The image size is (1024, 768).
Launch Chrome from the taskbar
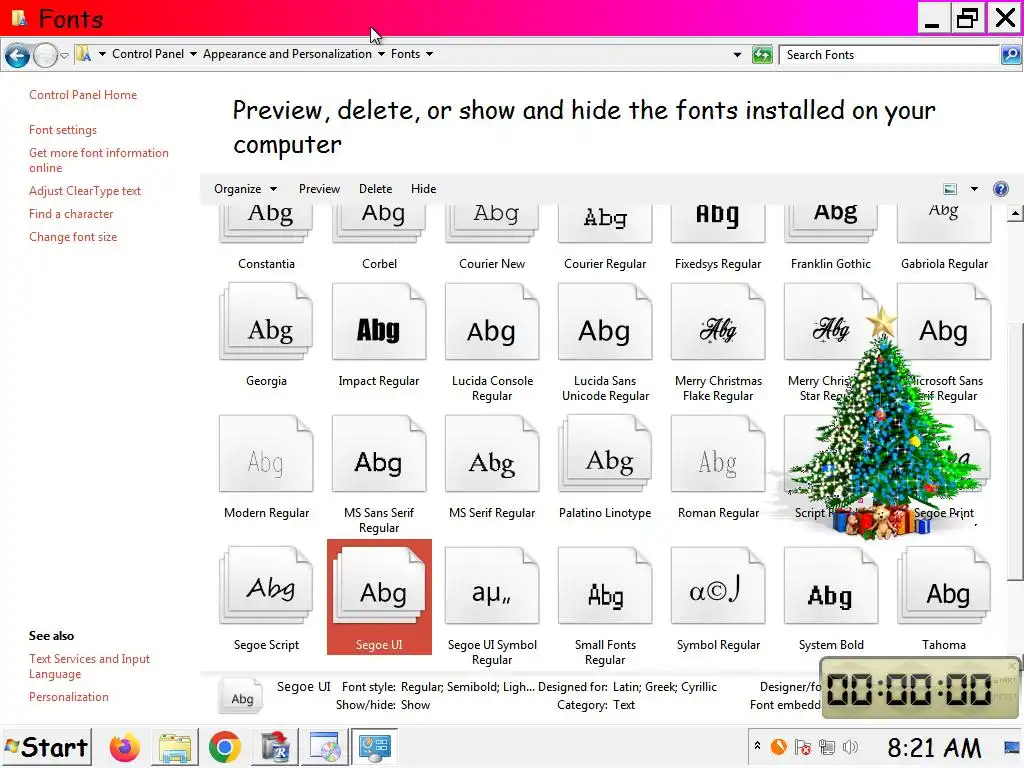[225, 747]
